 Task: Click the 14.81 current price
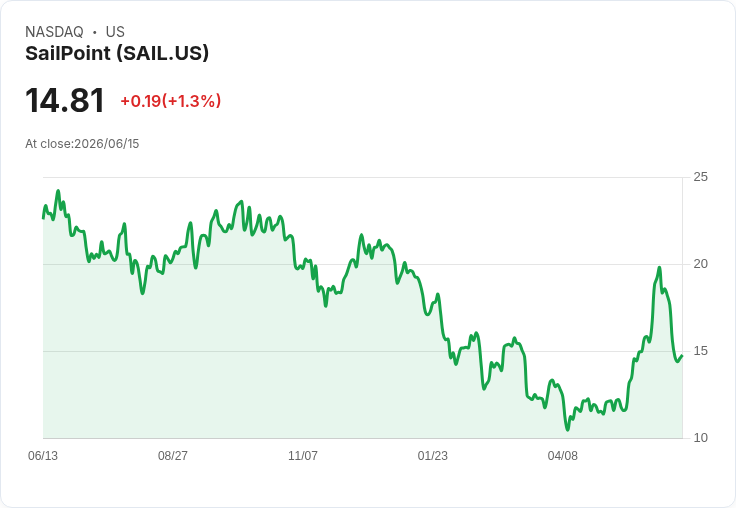(65, 100)
